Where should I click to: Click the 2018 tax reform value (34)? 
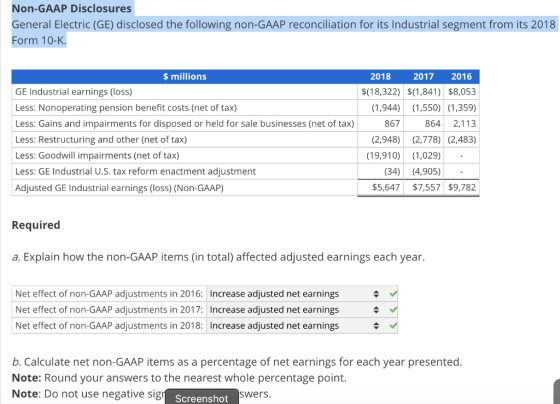(x=392, y=171)
